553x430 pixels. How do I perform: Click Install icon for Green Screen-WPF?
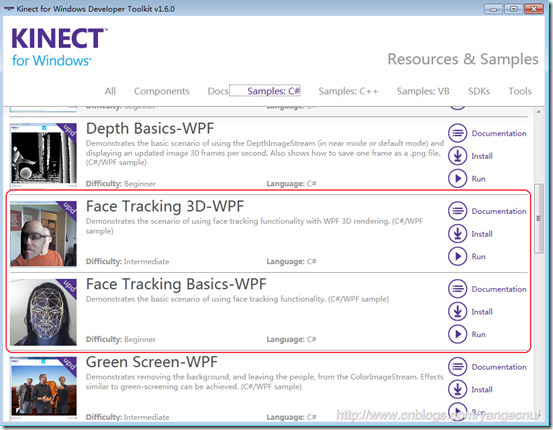point(457,389)
